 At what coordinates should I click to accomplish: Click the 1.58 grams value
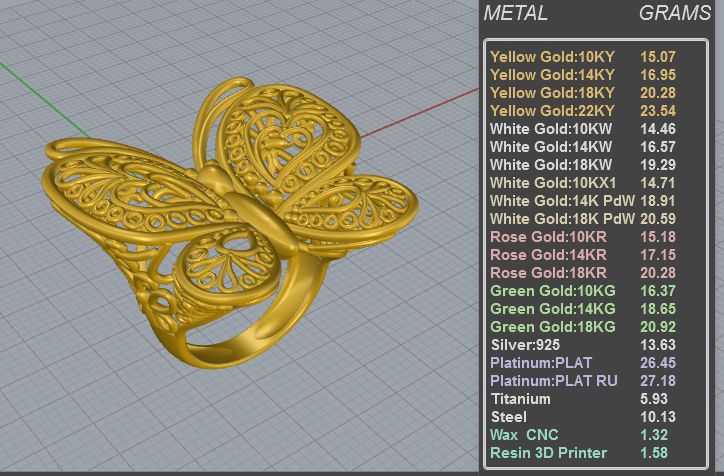tap(654, 453)
